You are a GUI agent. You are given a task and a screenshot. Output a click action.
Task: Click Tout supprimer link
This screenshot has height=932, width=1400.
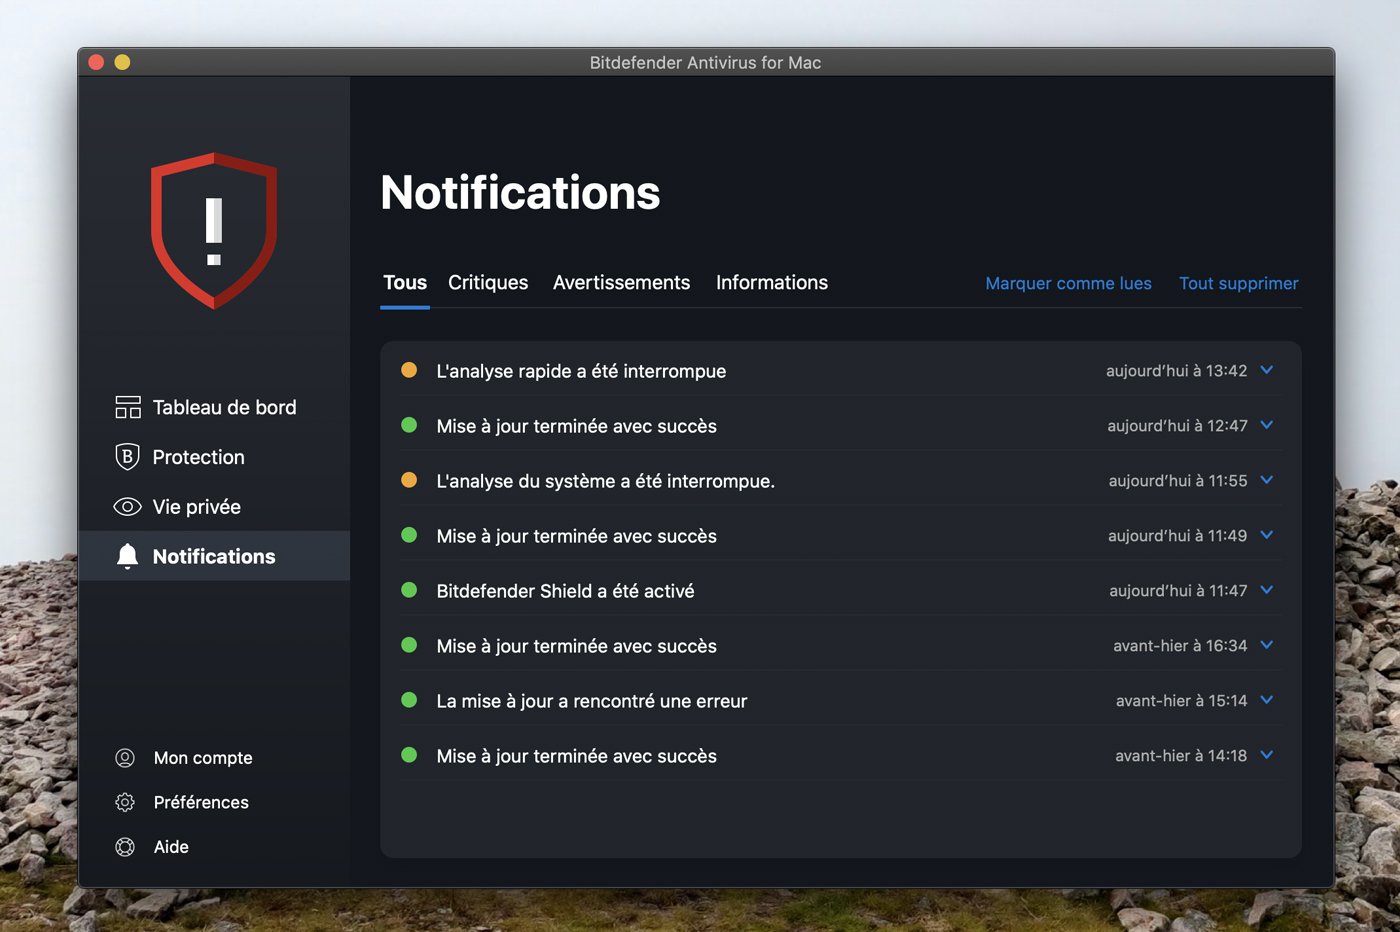[x=1238, y=283]
